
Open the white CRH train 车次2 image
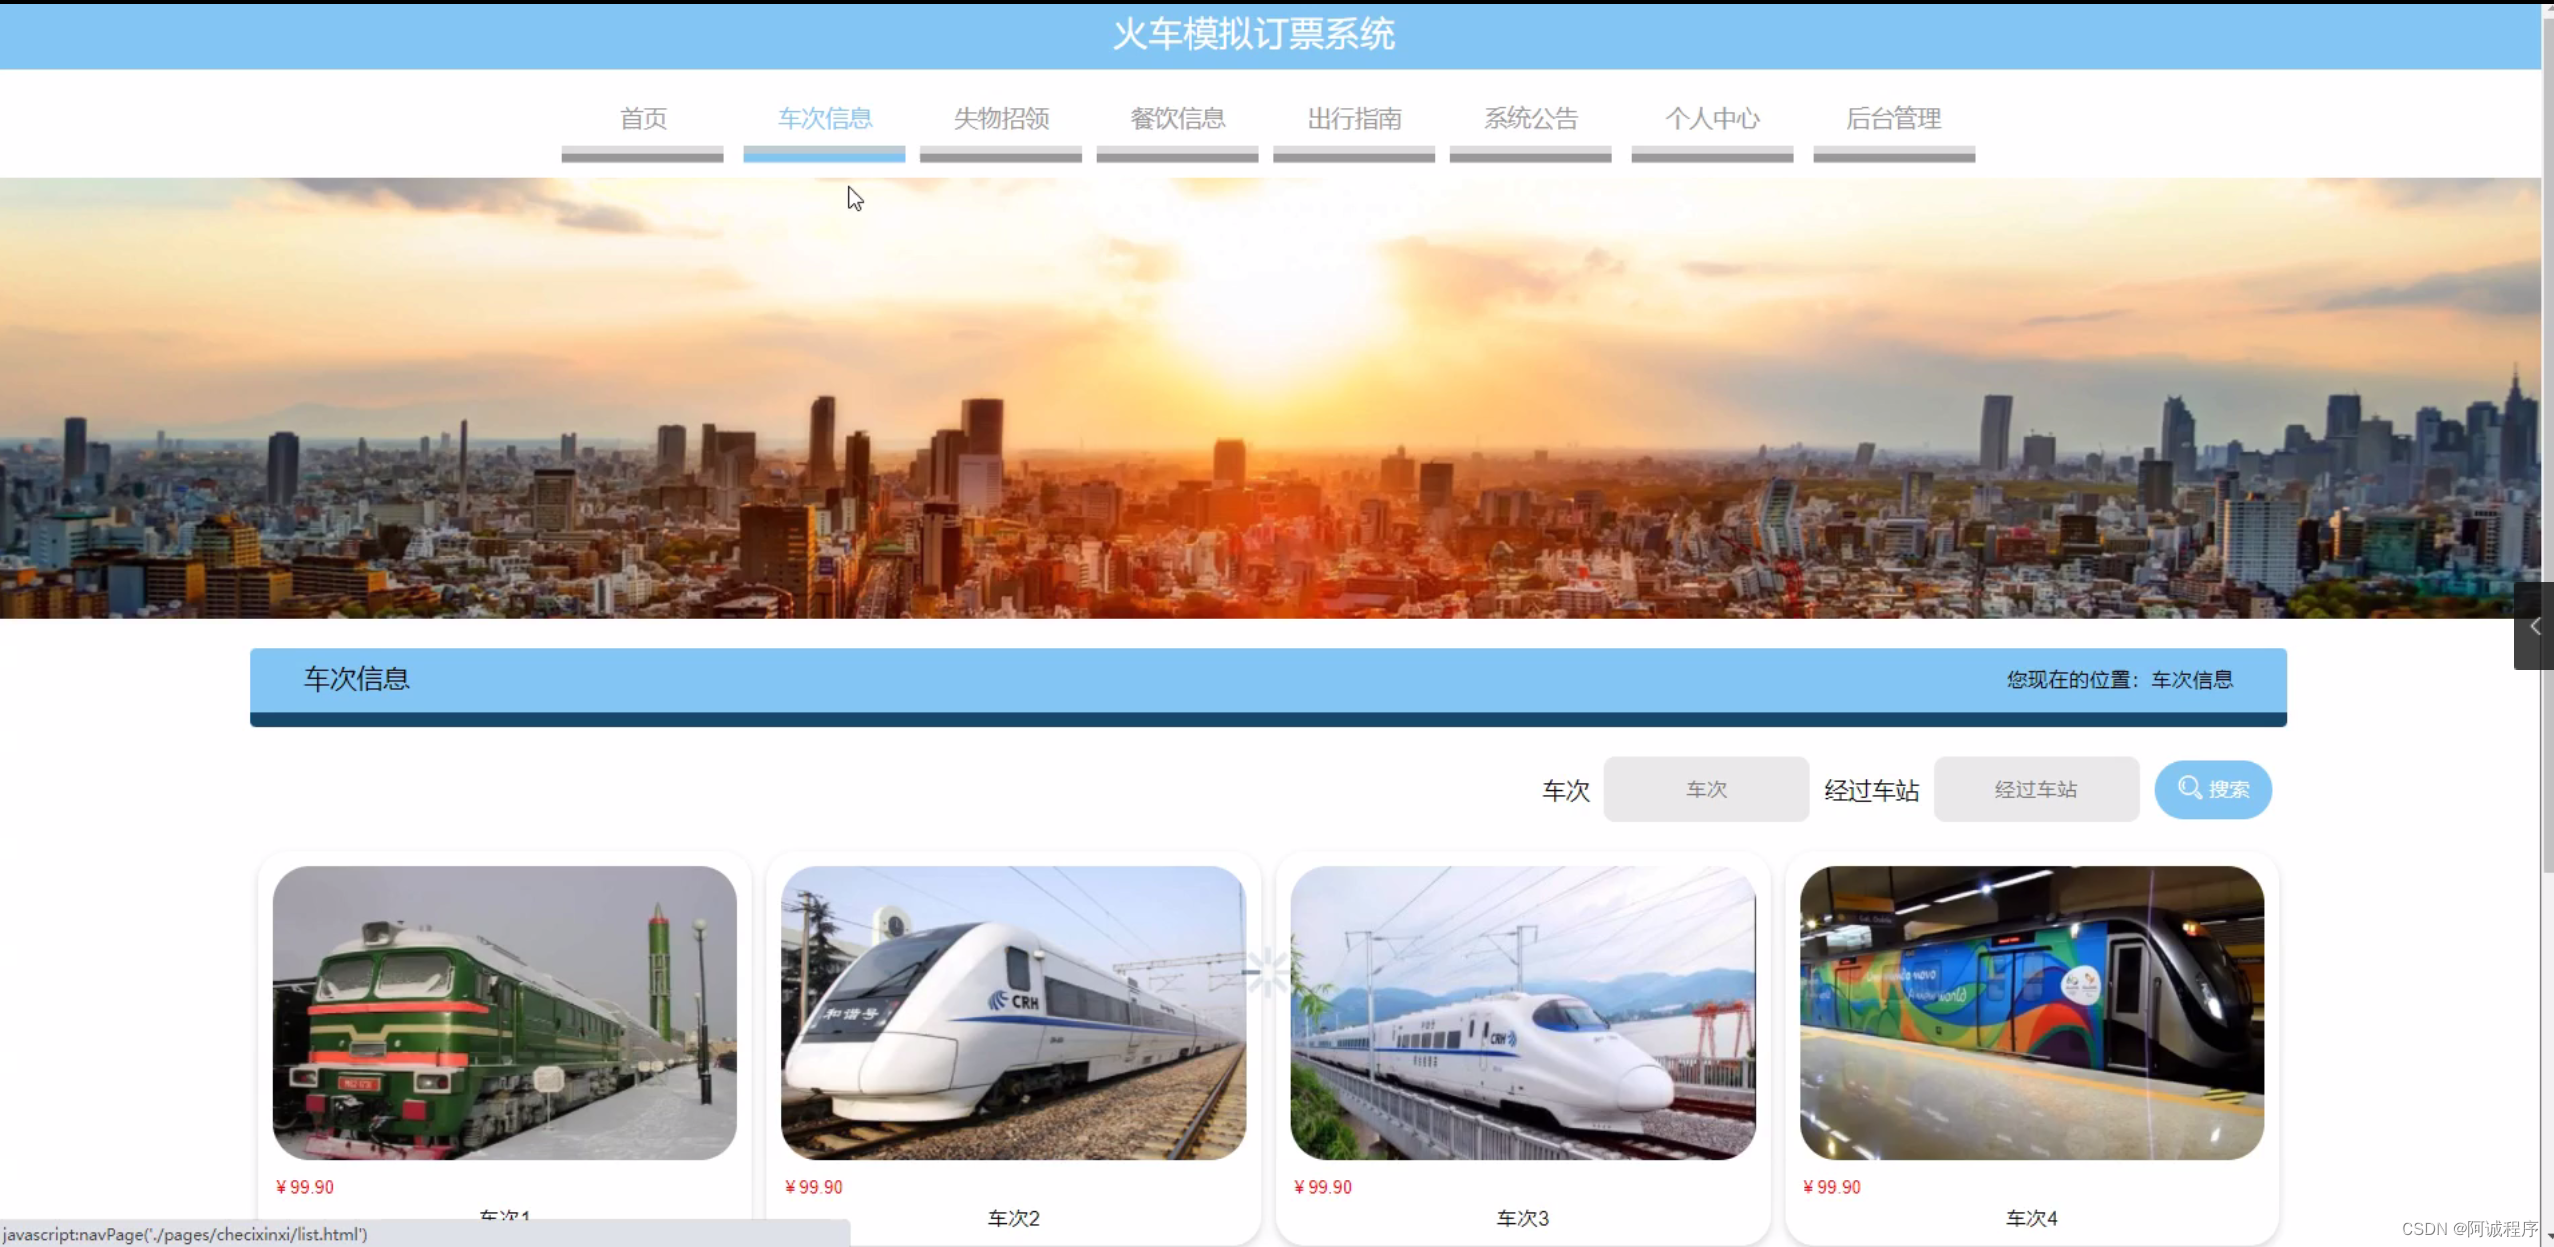tap(1013, 1012)
